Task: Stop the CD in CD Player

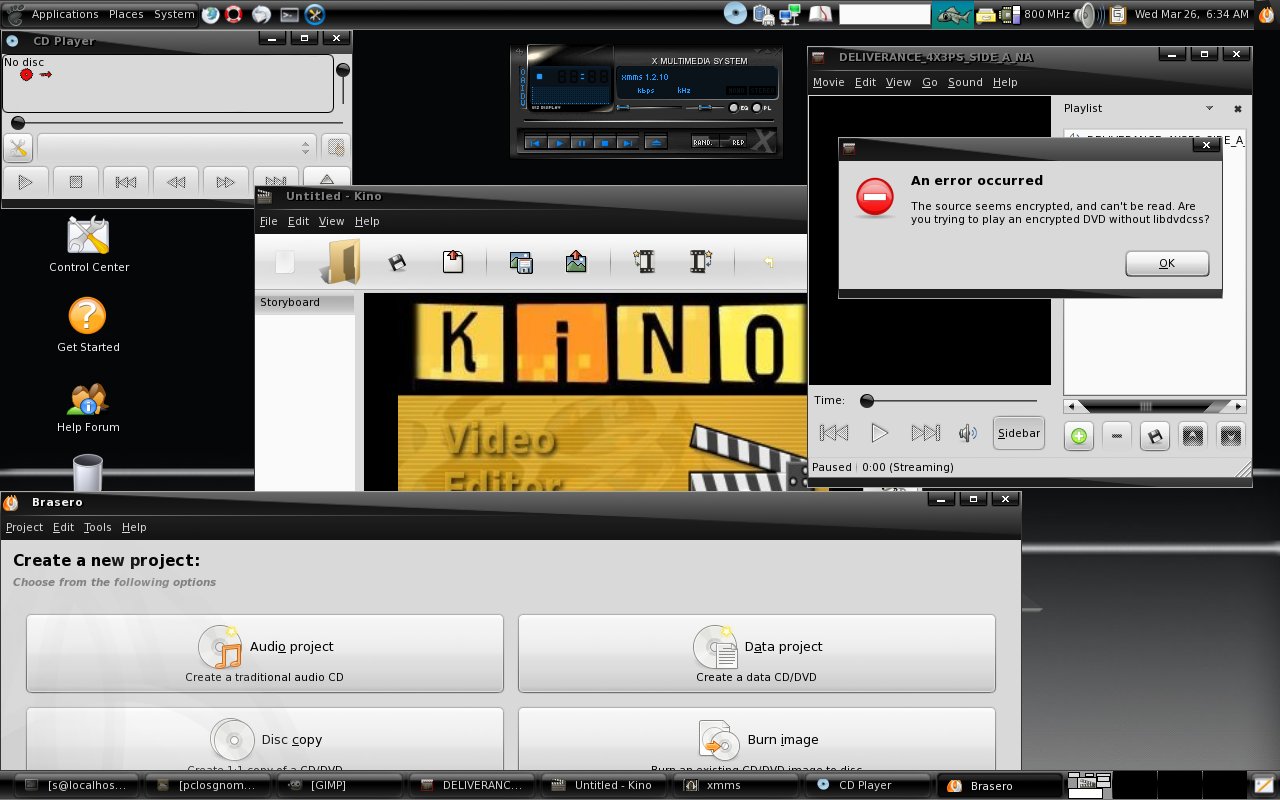Action: [76, 182]
